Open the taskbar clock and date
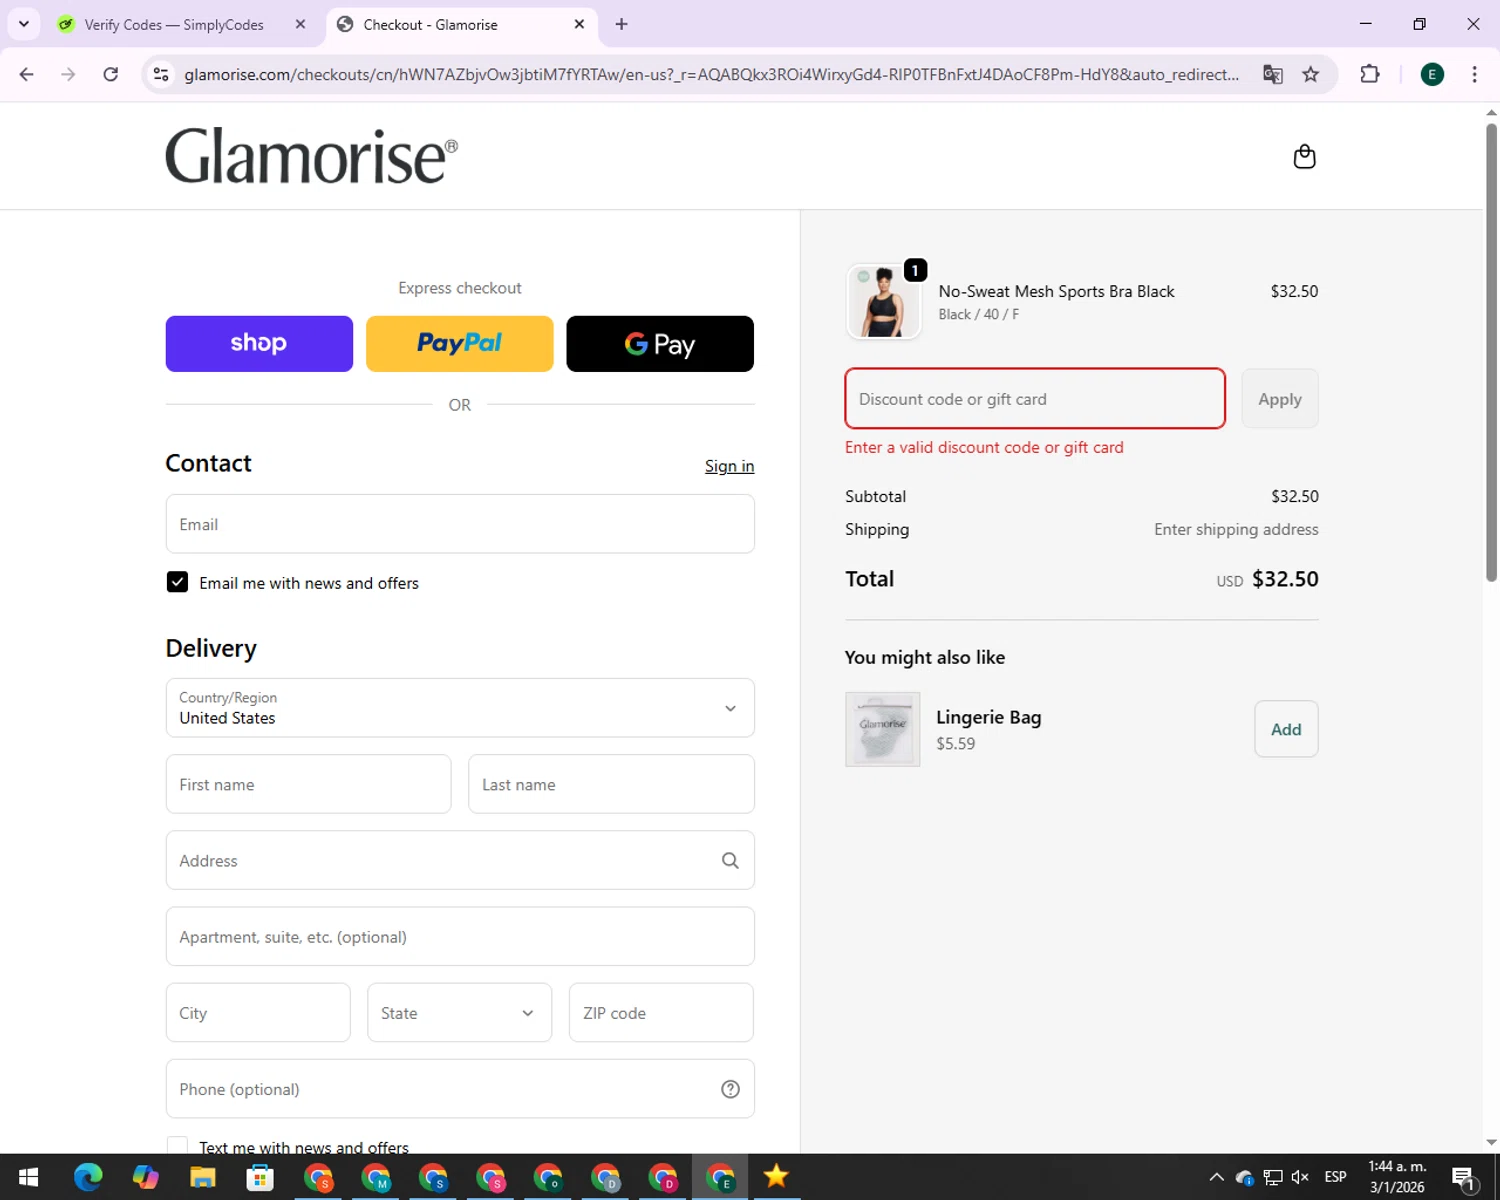 pyautogui.click(x=1397, y=1177)
